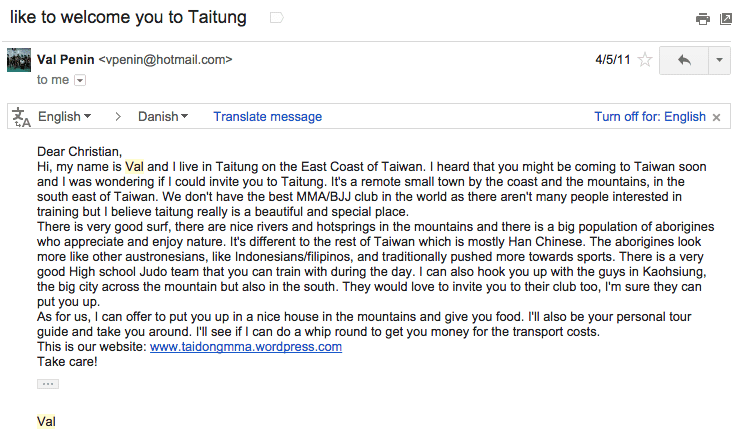Change target language from Danish
The height and width of the screenshot is (444, 749).
click(x=163, y=117)
